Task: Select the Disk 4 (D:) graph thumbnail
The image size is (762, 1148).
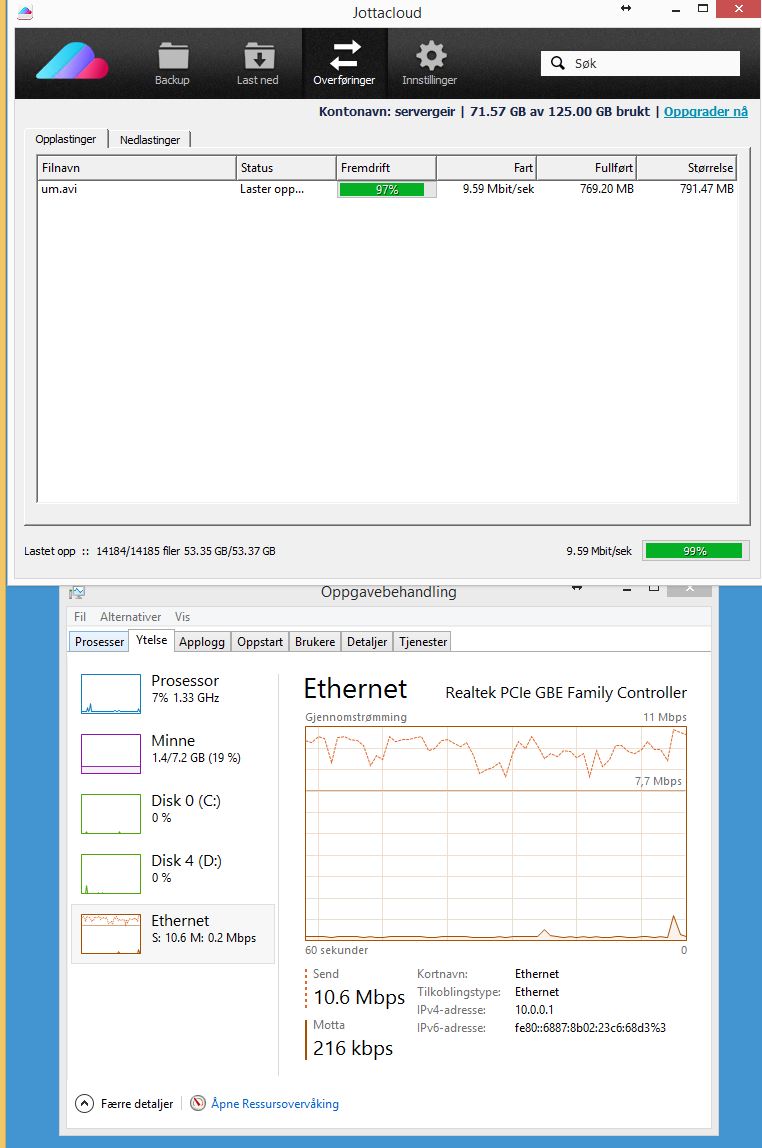Action: tap(111, 873)
